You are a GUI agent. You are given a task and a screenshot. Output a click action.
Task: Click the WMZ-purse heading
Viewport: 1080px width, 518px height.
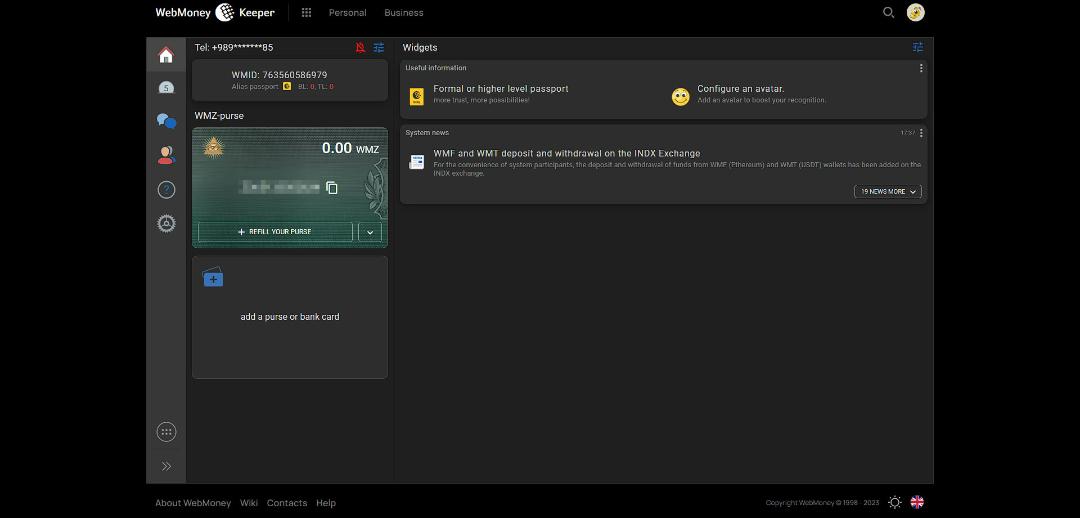(x=219, y=116)
